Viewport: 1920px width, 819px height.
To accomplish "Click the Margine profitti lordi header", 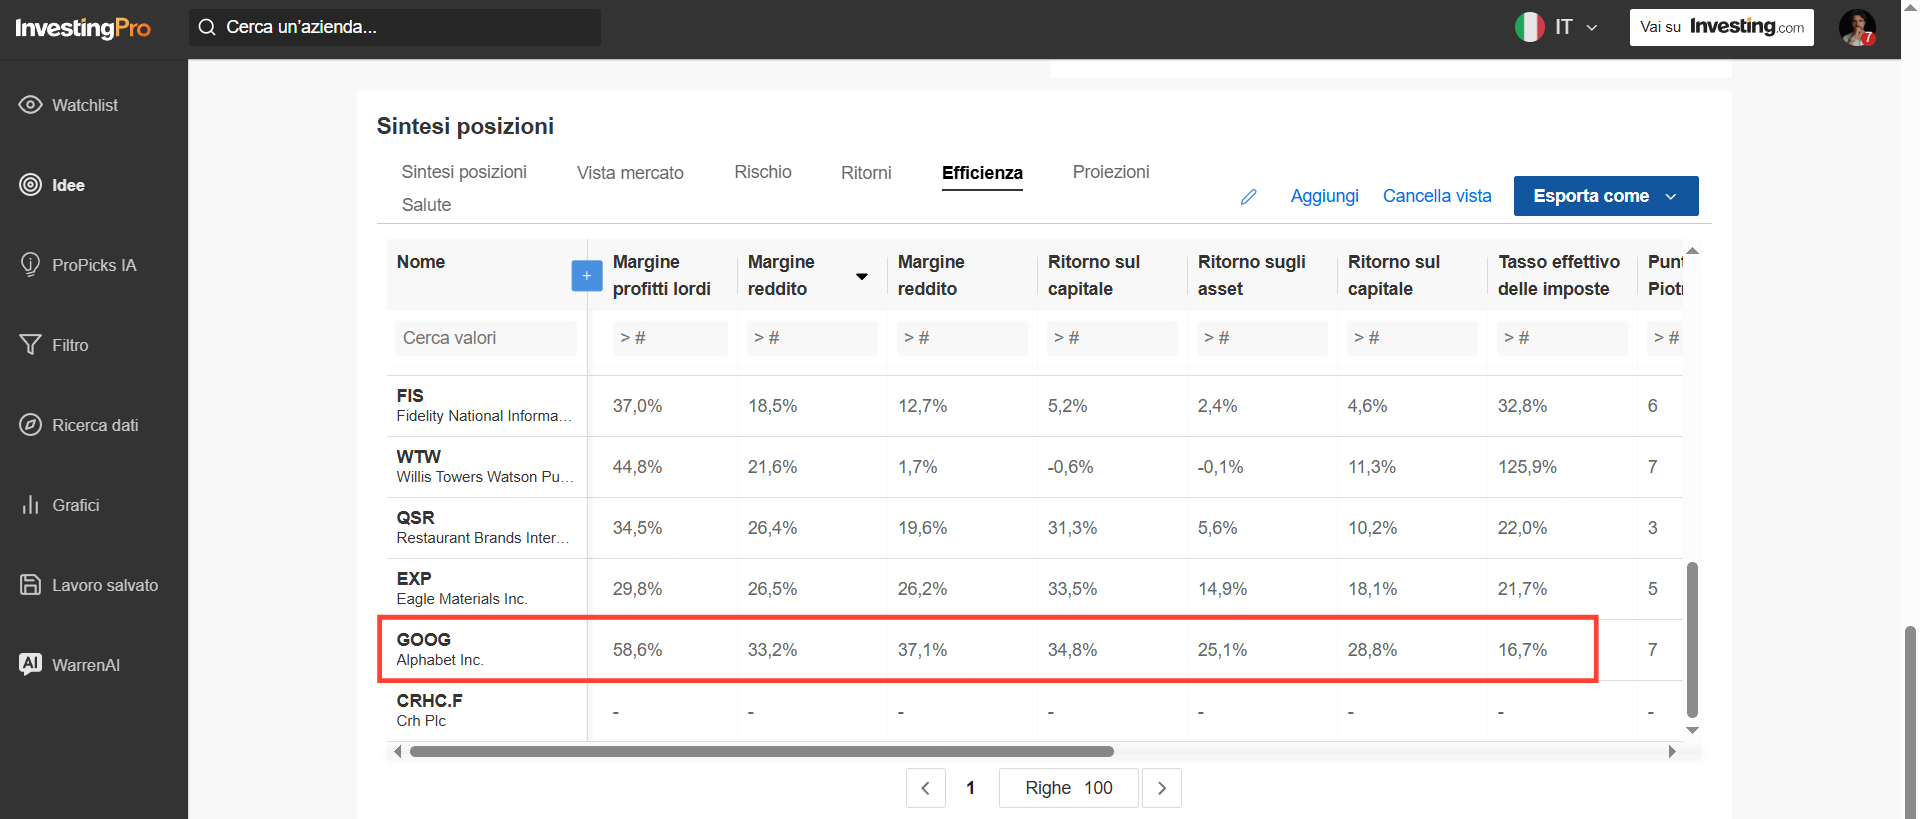I will tap(662, 275).
